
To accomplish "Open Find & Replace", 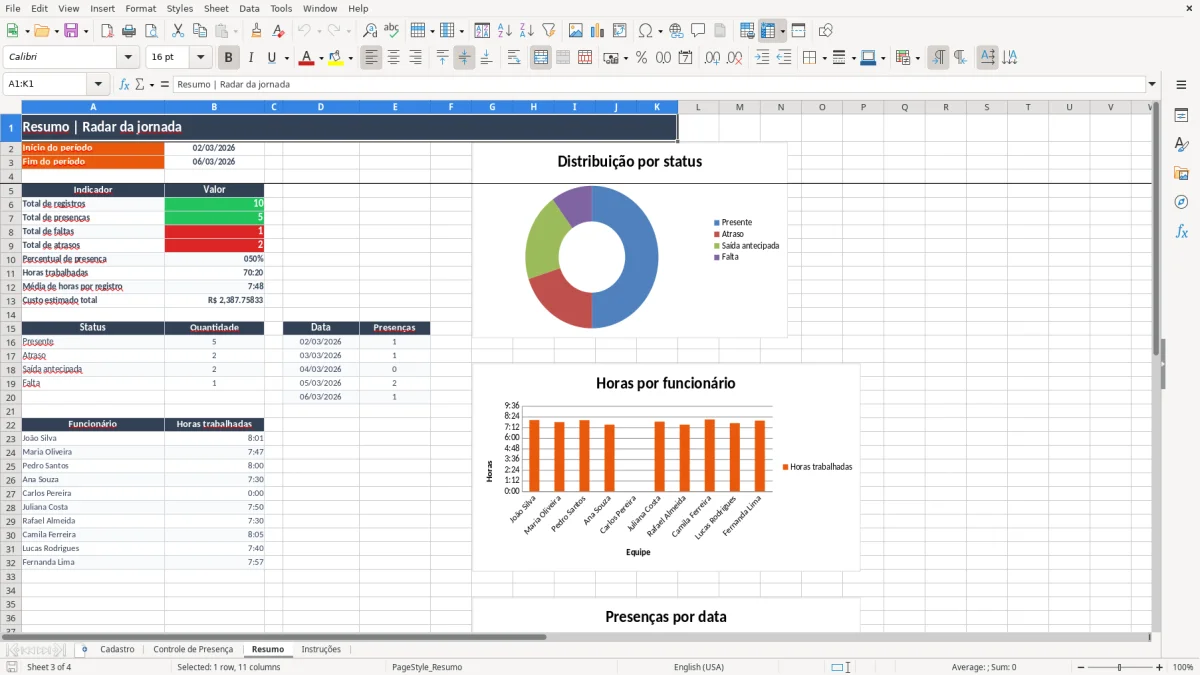I will pyautogui.click(x=370, y=31).
